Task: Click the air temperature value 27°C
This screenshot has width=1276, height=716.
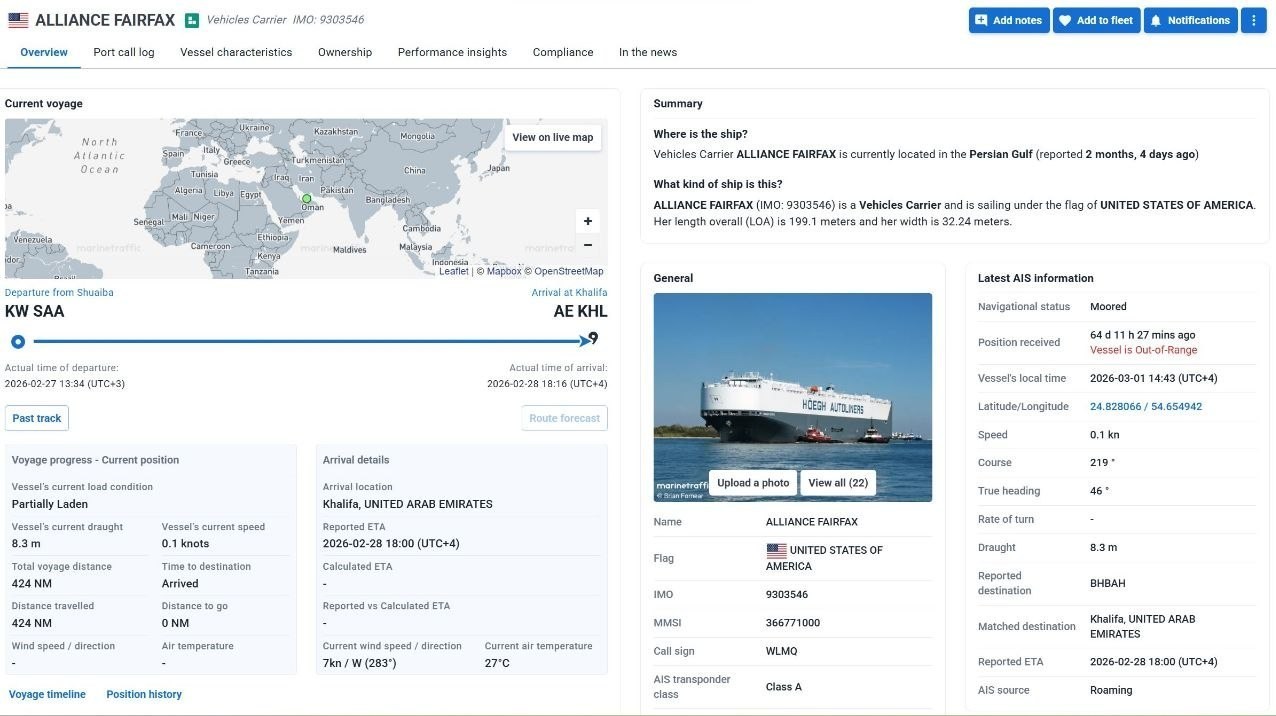Action: point(497,663)
